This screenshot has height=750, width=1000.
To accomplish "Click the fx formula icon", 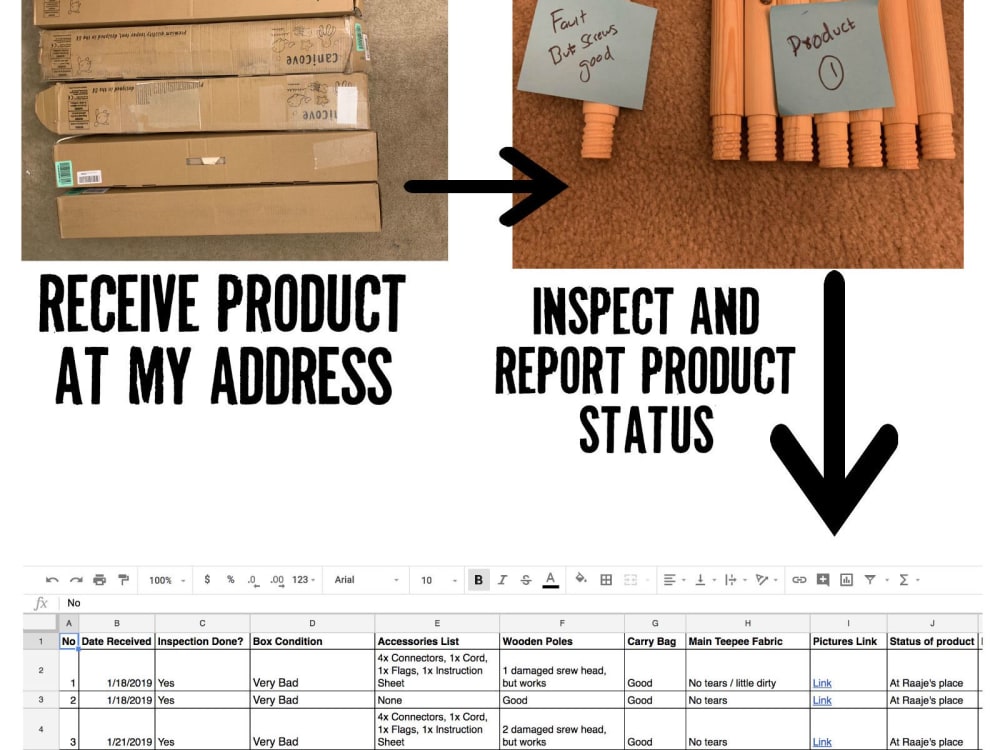I will click(x=40, y=603).
